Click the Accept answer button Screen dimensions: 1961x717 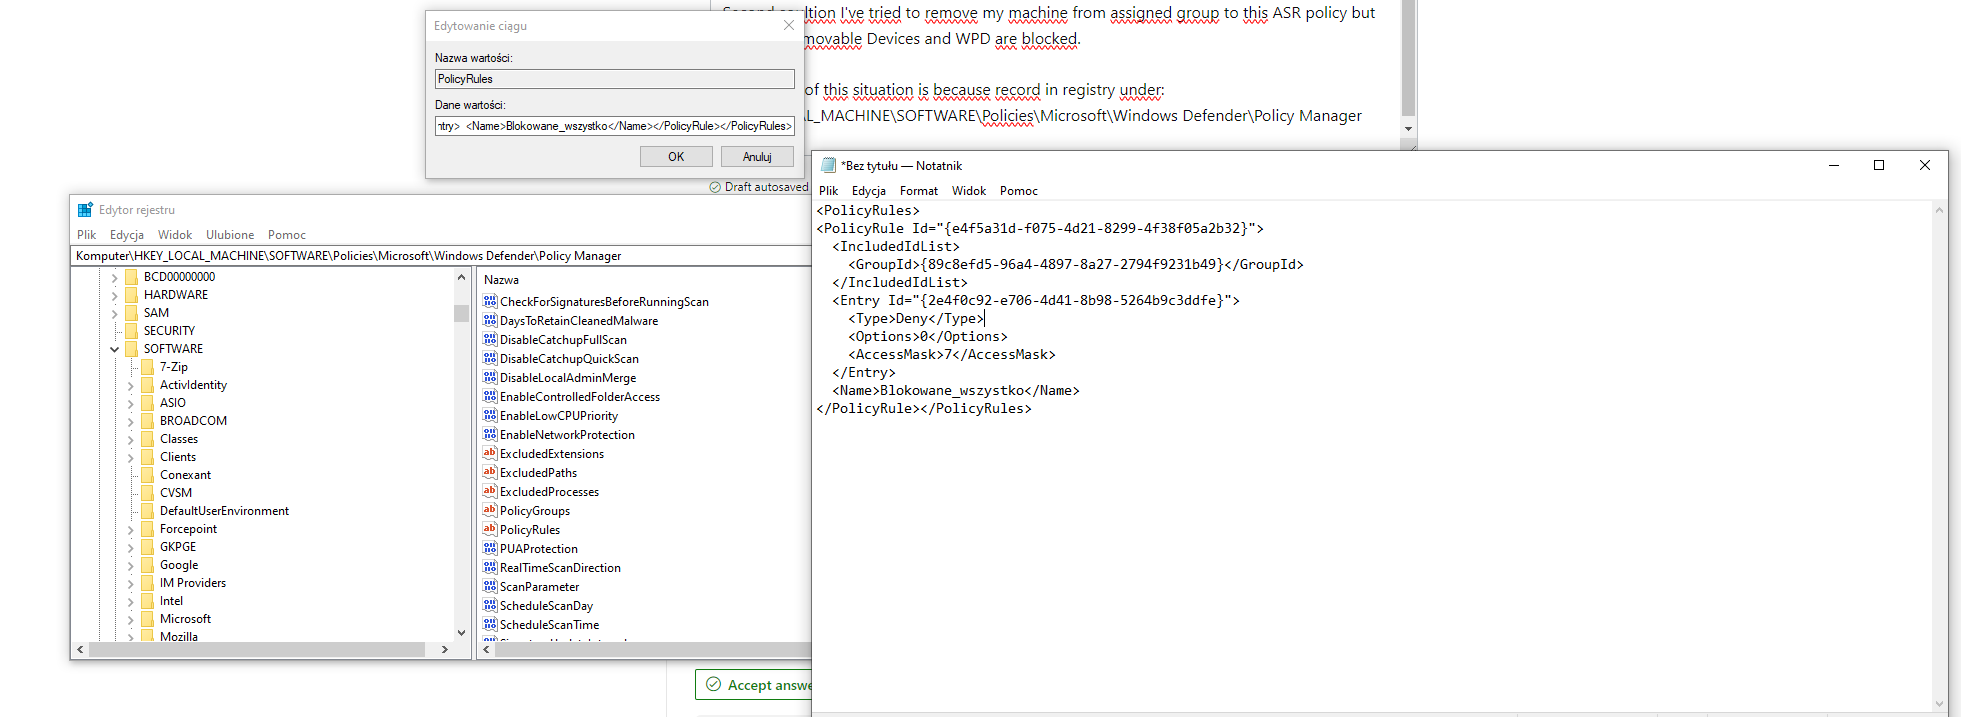point(753,685)
